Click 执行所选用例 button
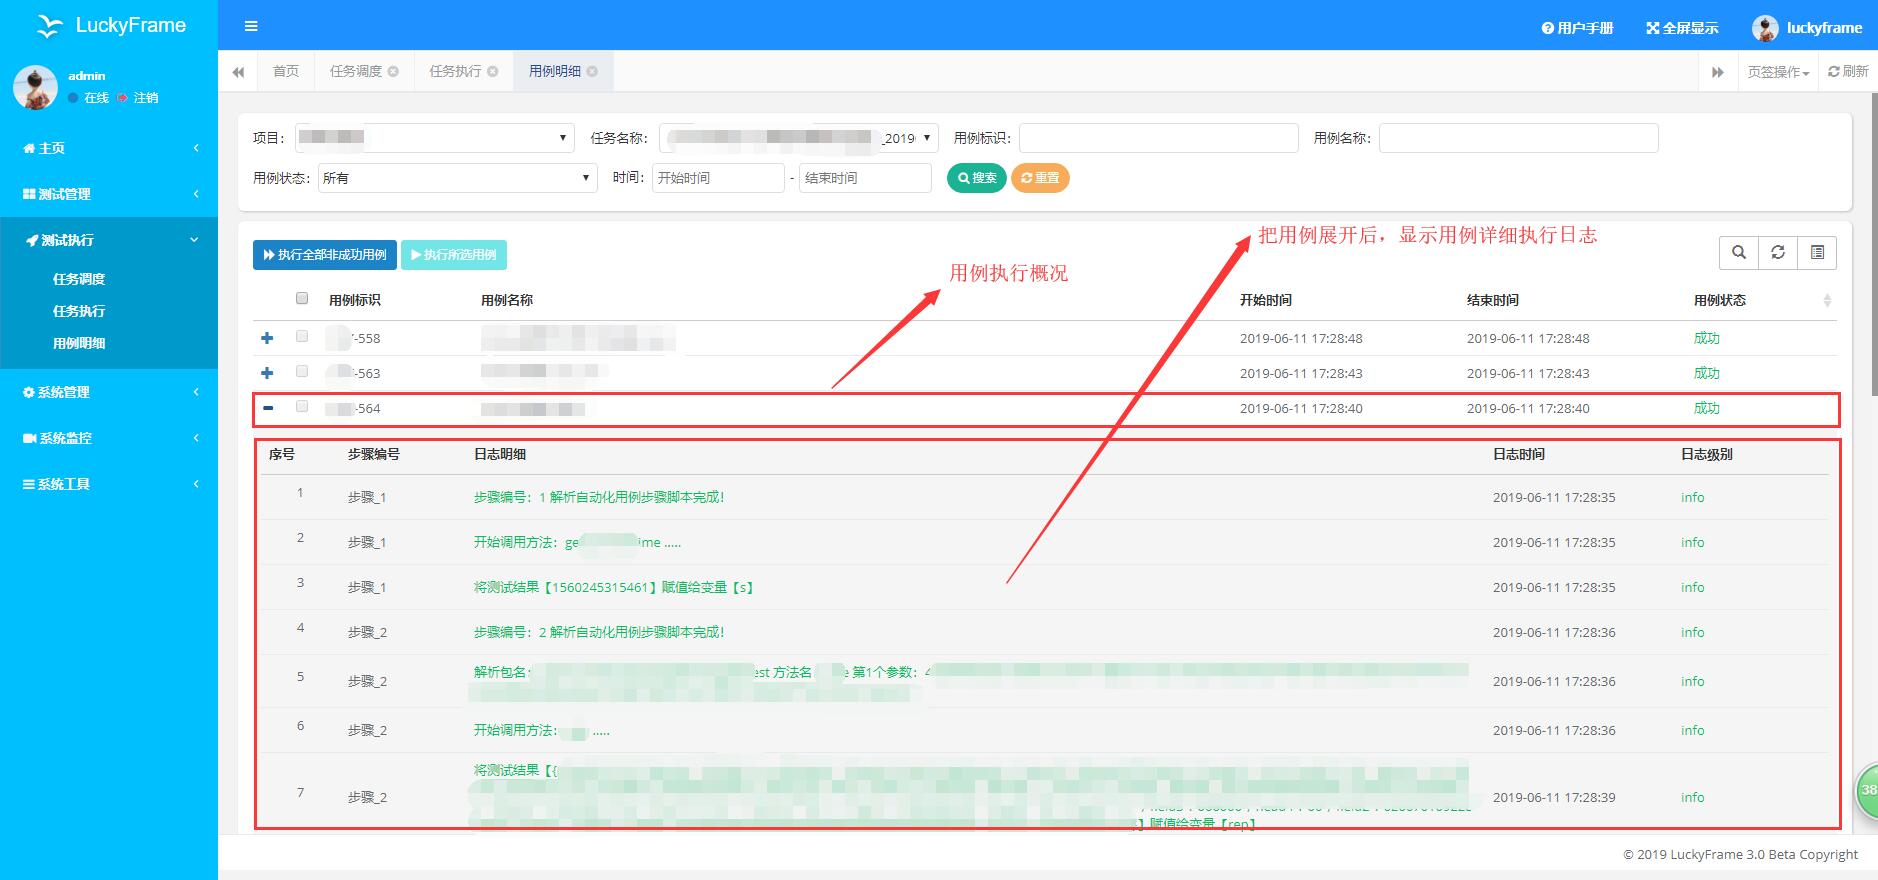 pyautogui.click(x=454, y=255)
